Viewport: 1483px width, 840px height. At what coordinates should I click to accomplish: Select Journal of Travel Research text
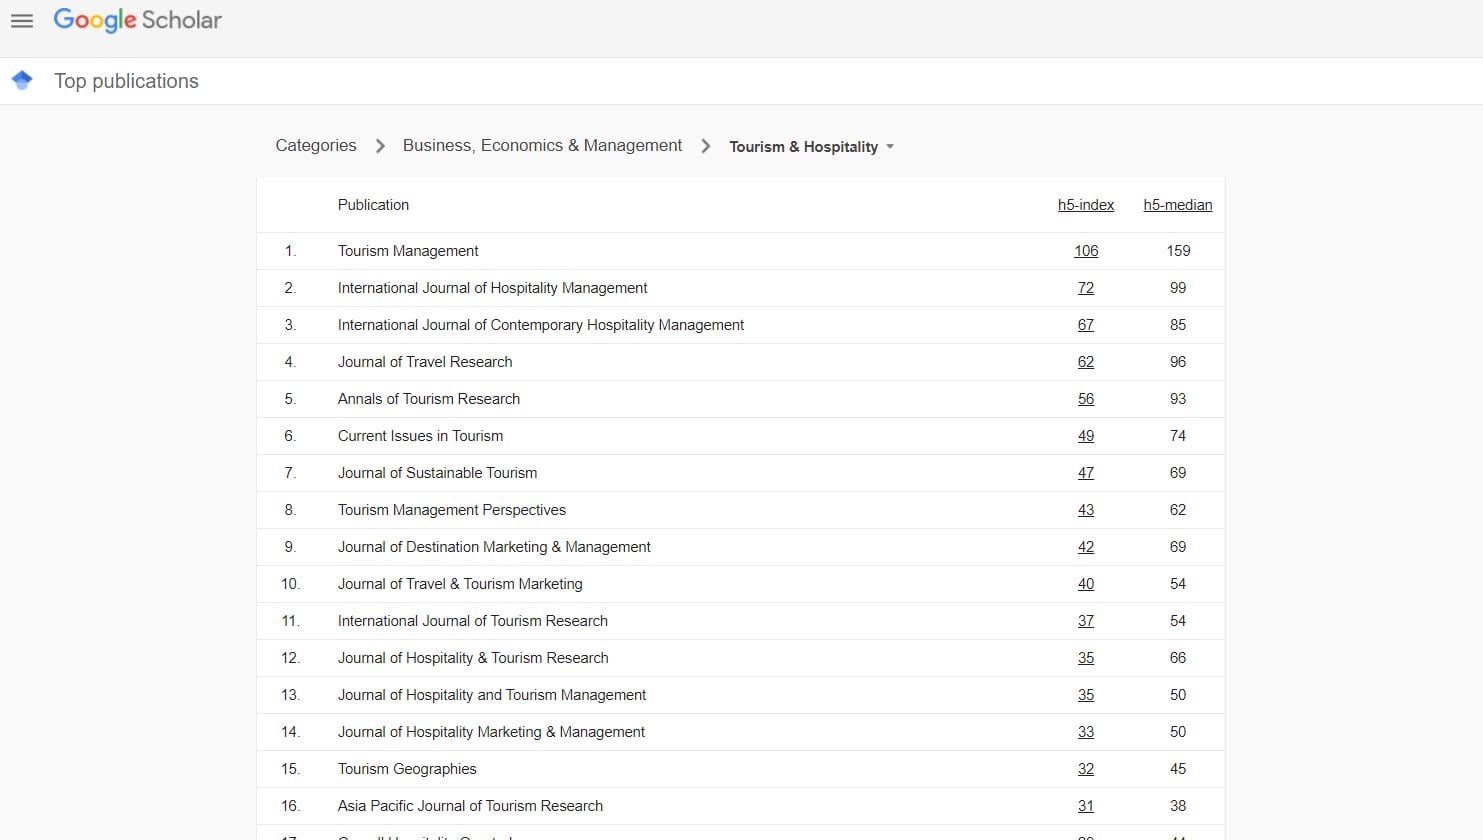[x=425, y=362]
